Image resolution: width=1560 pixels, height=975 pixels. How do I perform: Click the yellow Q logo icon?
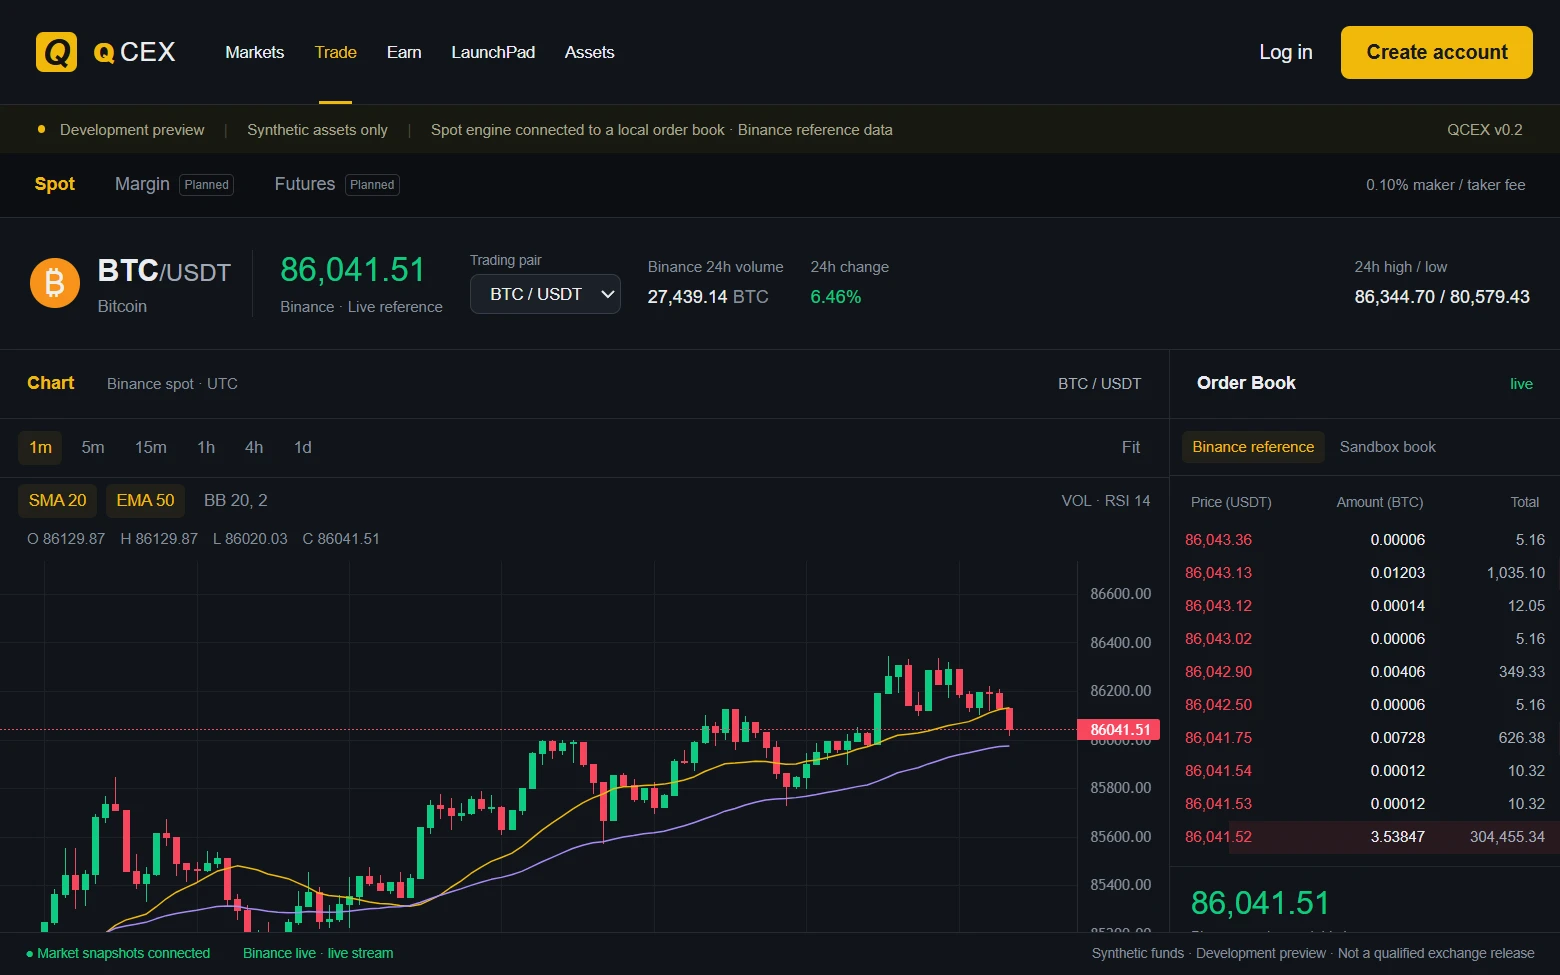[x=56, y=52]
